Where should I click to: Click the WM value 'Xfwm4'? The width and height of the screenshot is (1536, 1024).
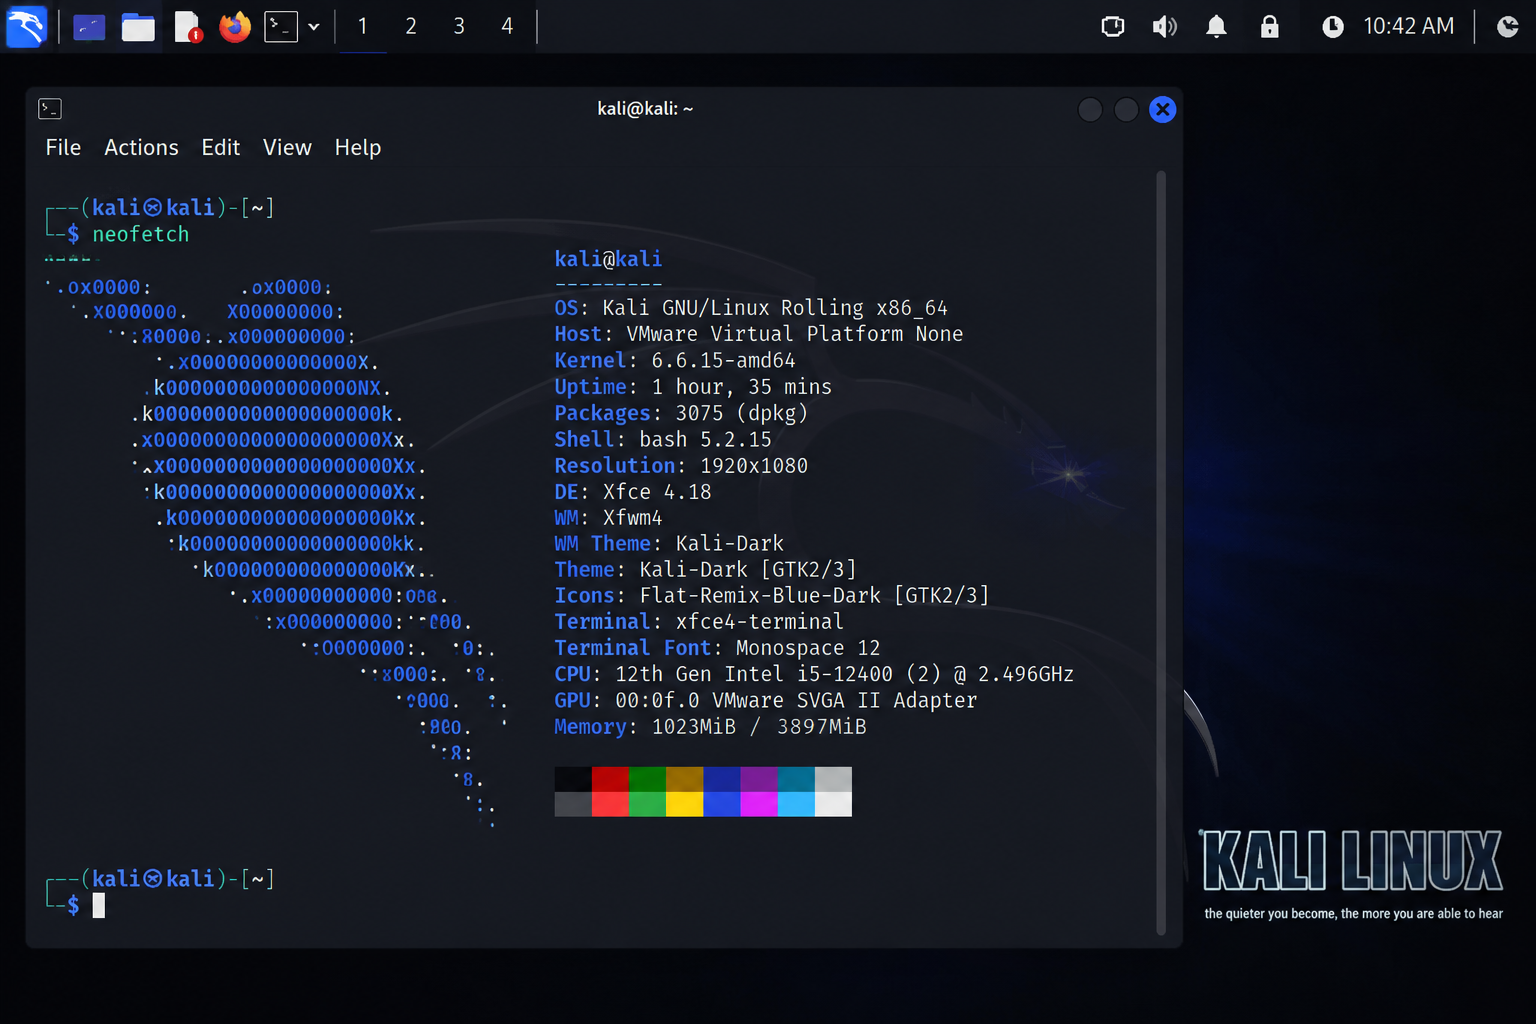pos(632,518)
